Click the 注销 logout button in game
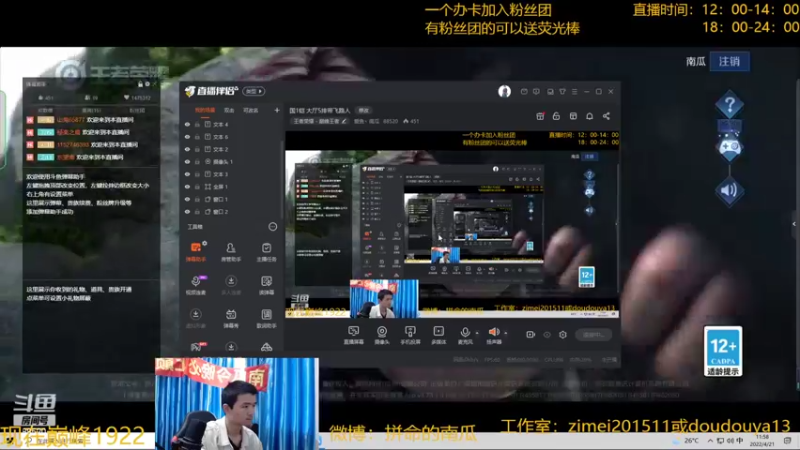The height and width of the screenshot is (450, 800). pyautogui.click(x=729, y=61)
